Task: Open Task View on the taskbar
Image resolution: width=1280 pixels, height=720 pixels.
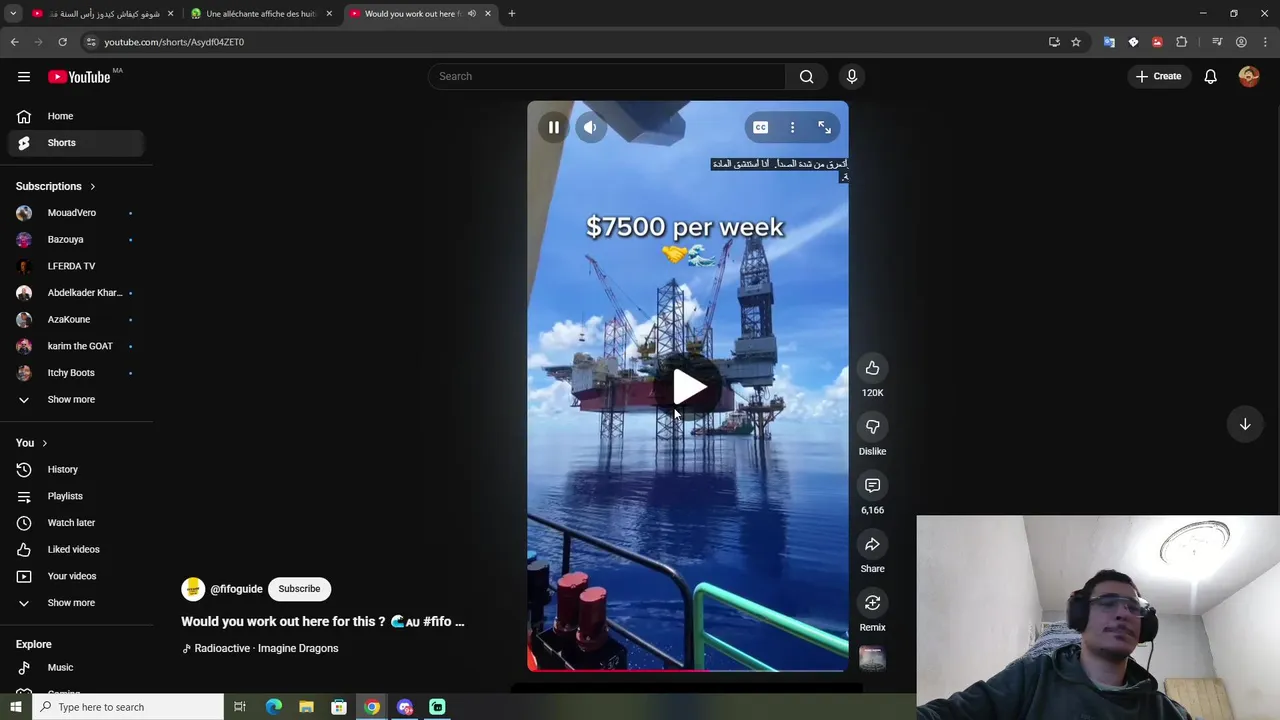Action: pyautogui.click(x=240, y=707)
